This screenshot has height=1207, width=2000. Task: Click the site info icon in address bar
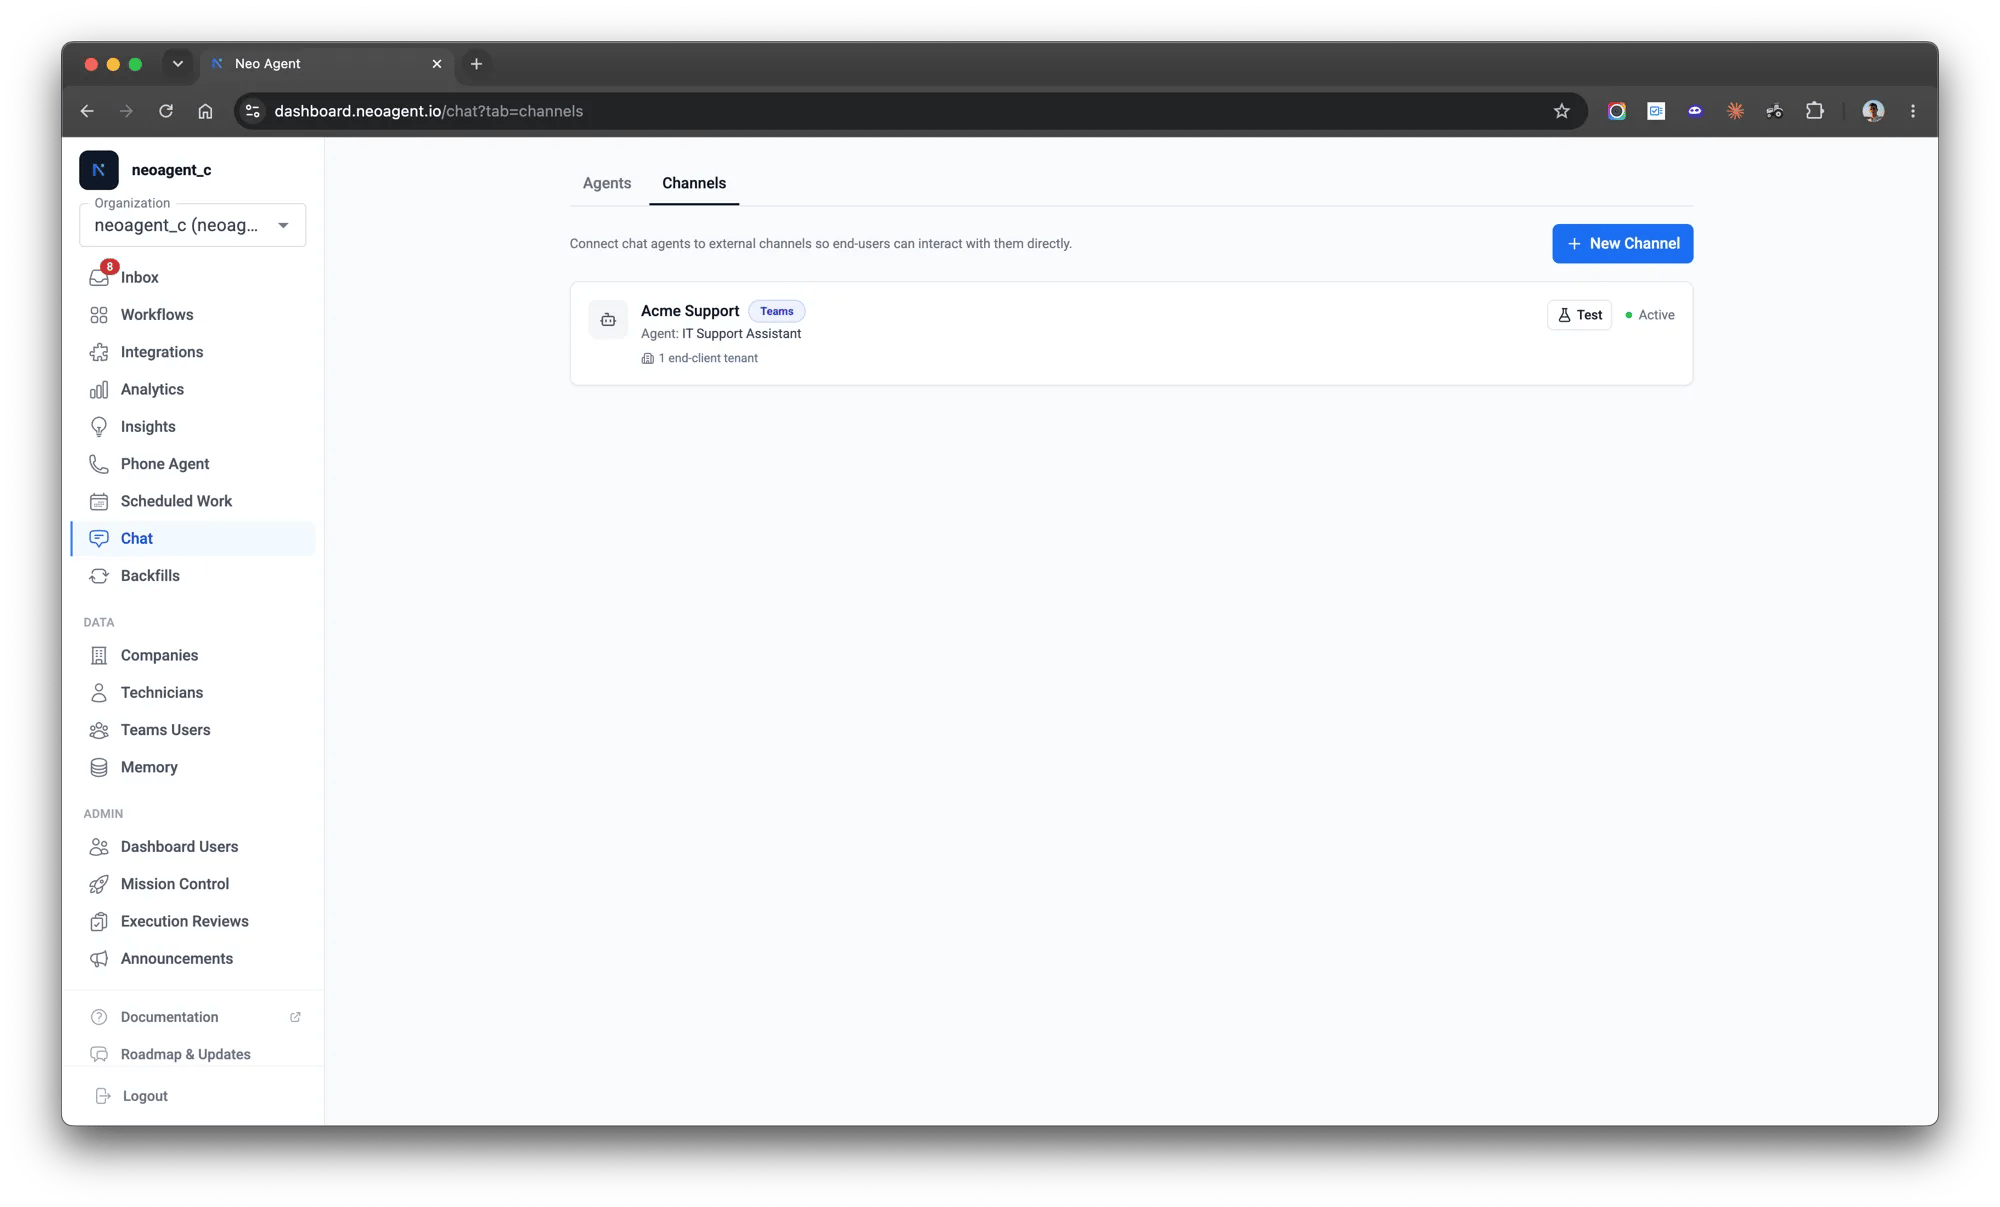point(253,111)
